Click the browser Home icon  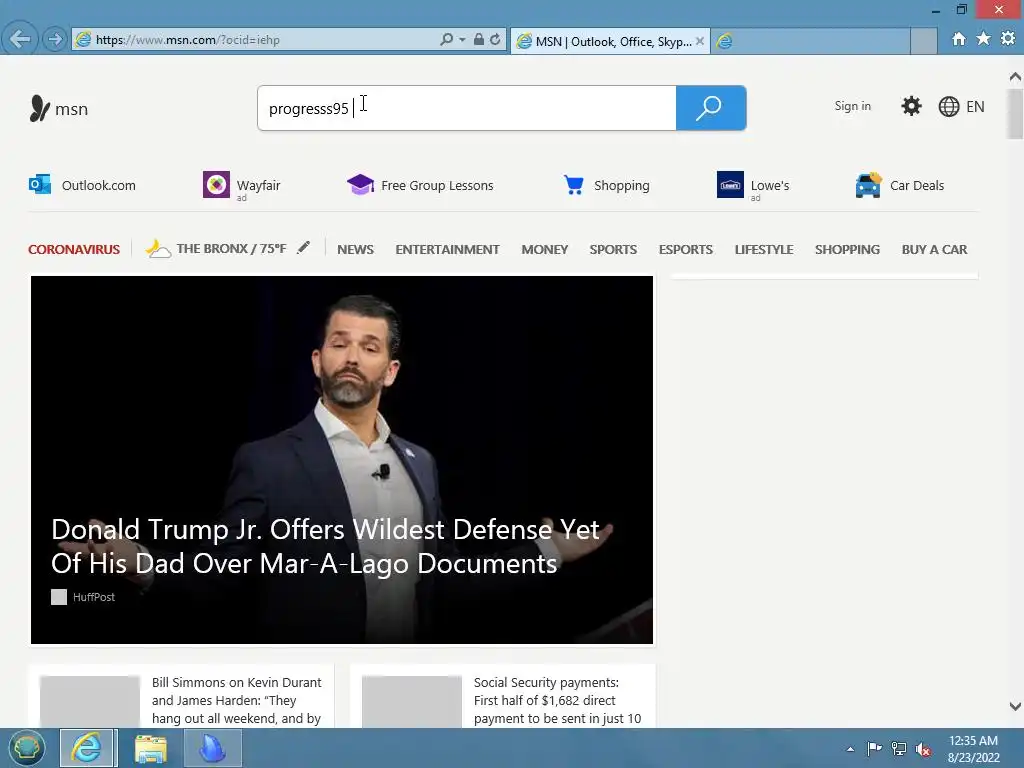pos(959,39)
